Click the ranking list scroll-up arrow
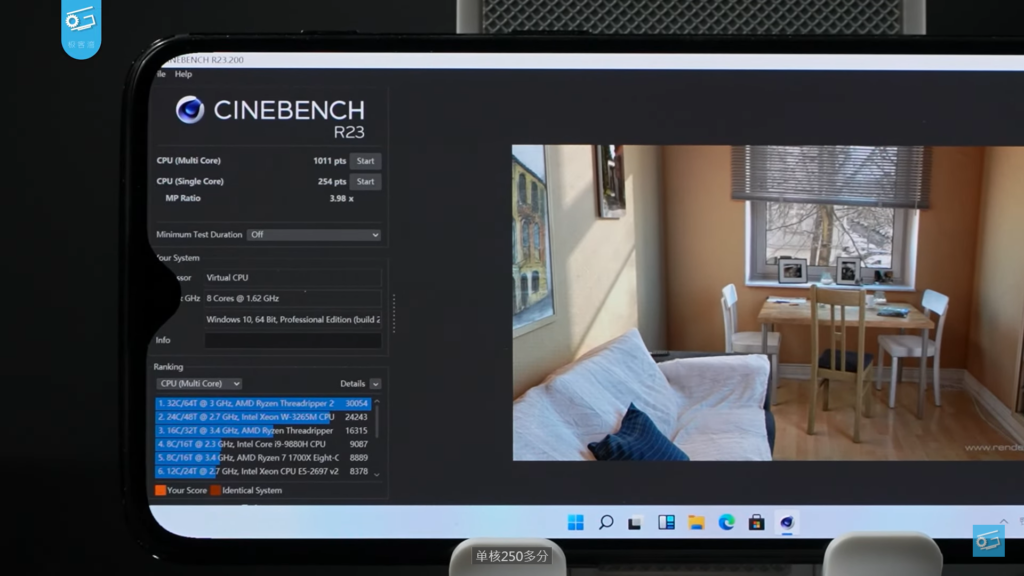 coord(377,401)
